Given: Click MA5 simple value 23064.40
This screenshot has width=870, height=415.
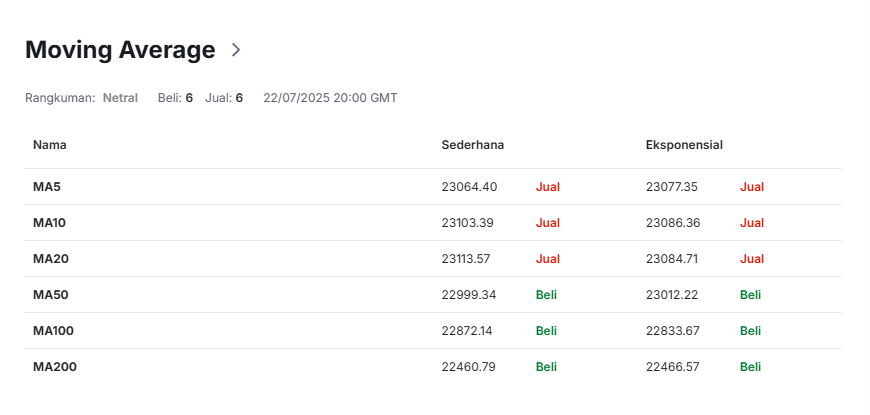Looking at the screenshot, I should 469,187.
